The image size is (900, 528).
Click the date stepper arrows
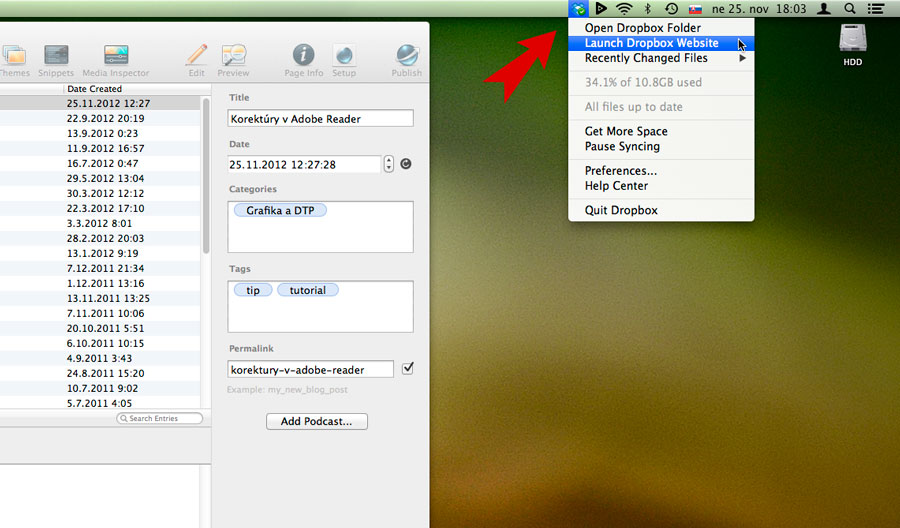pyautogui.click(x=389, y=164)
